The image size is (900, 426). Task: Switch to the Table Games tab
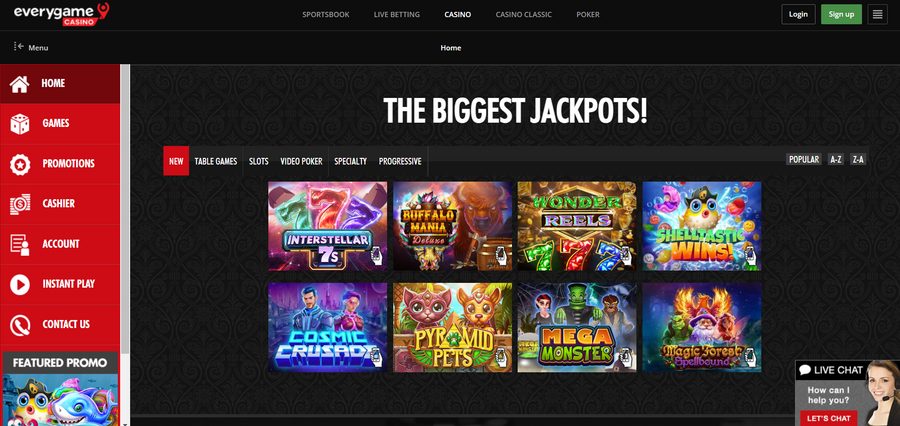[216, 161]
